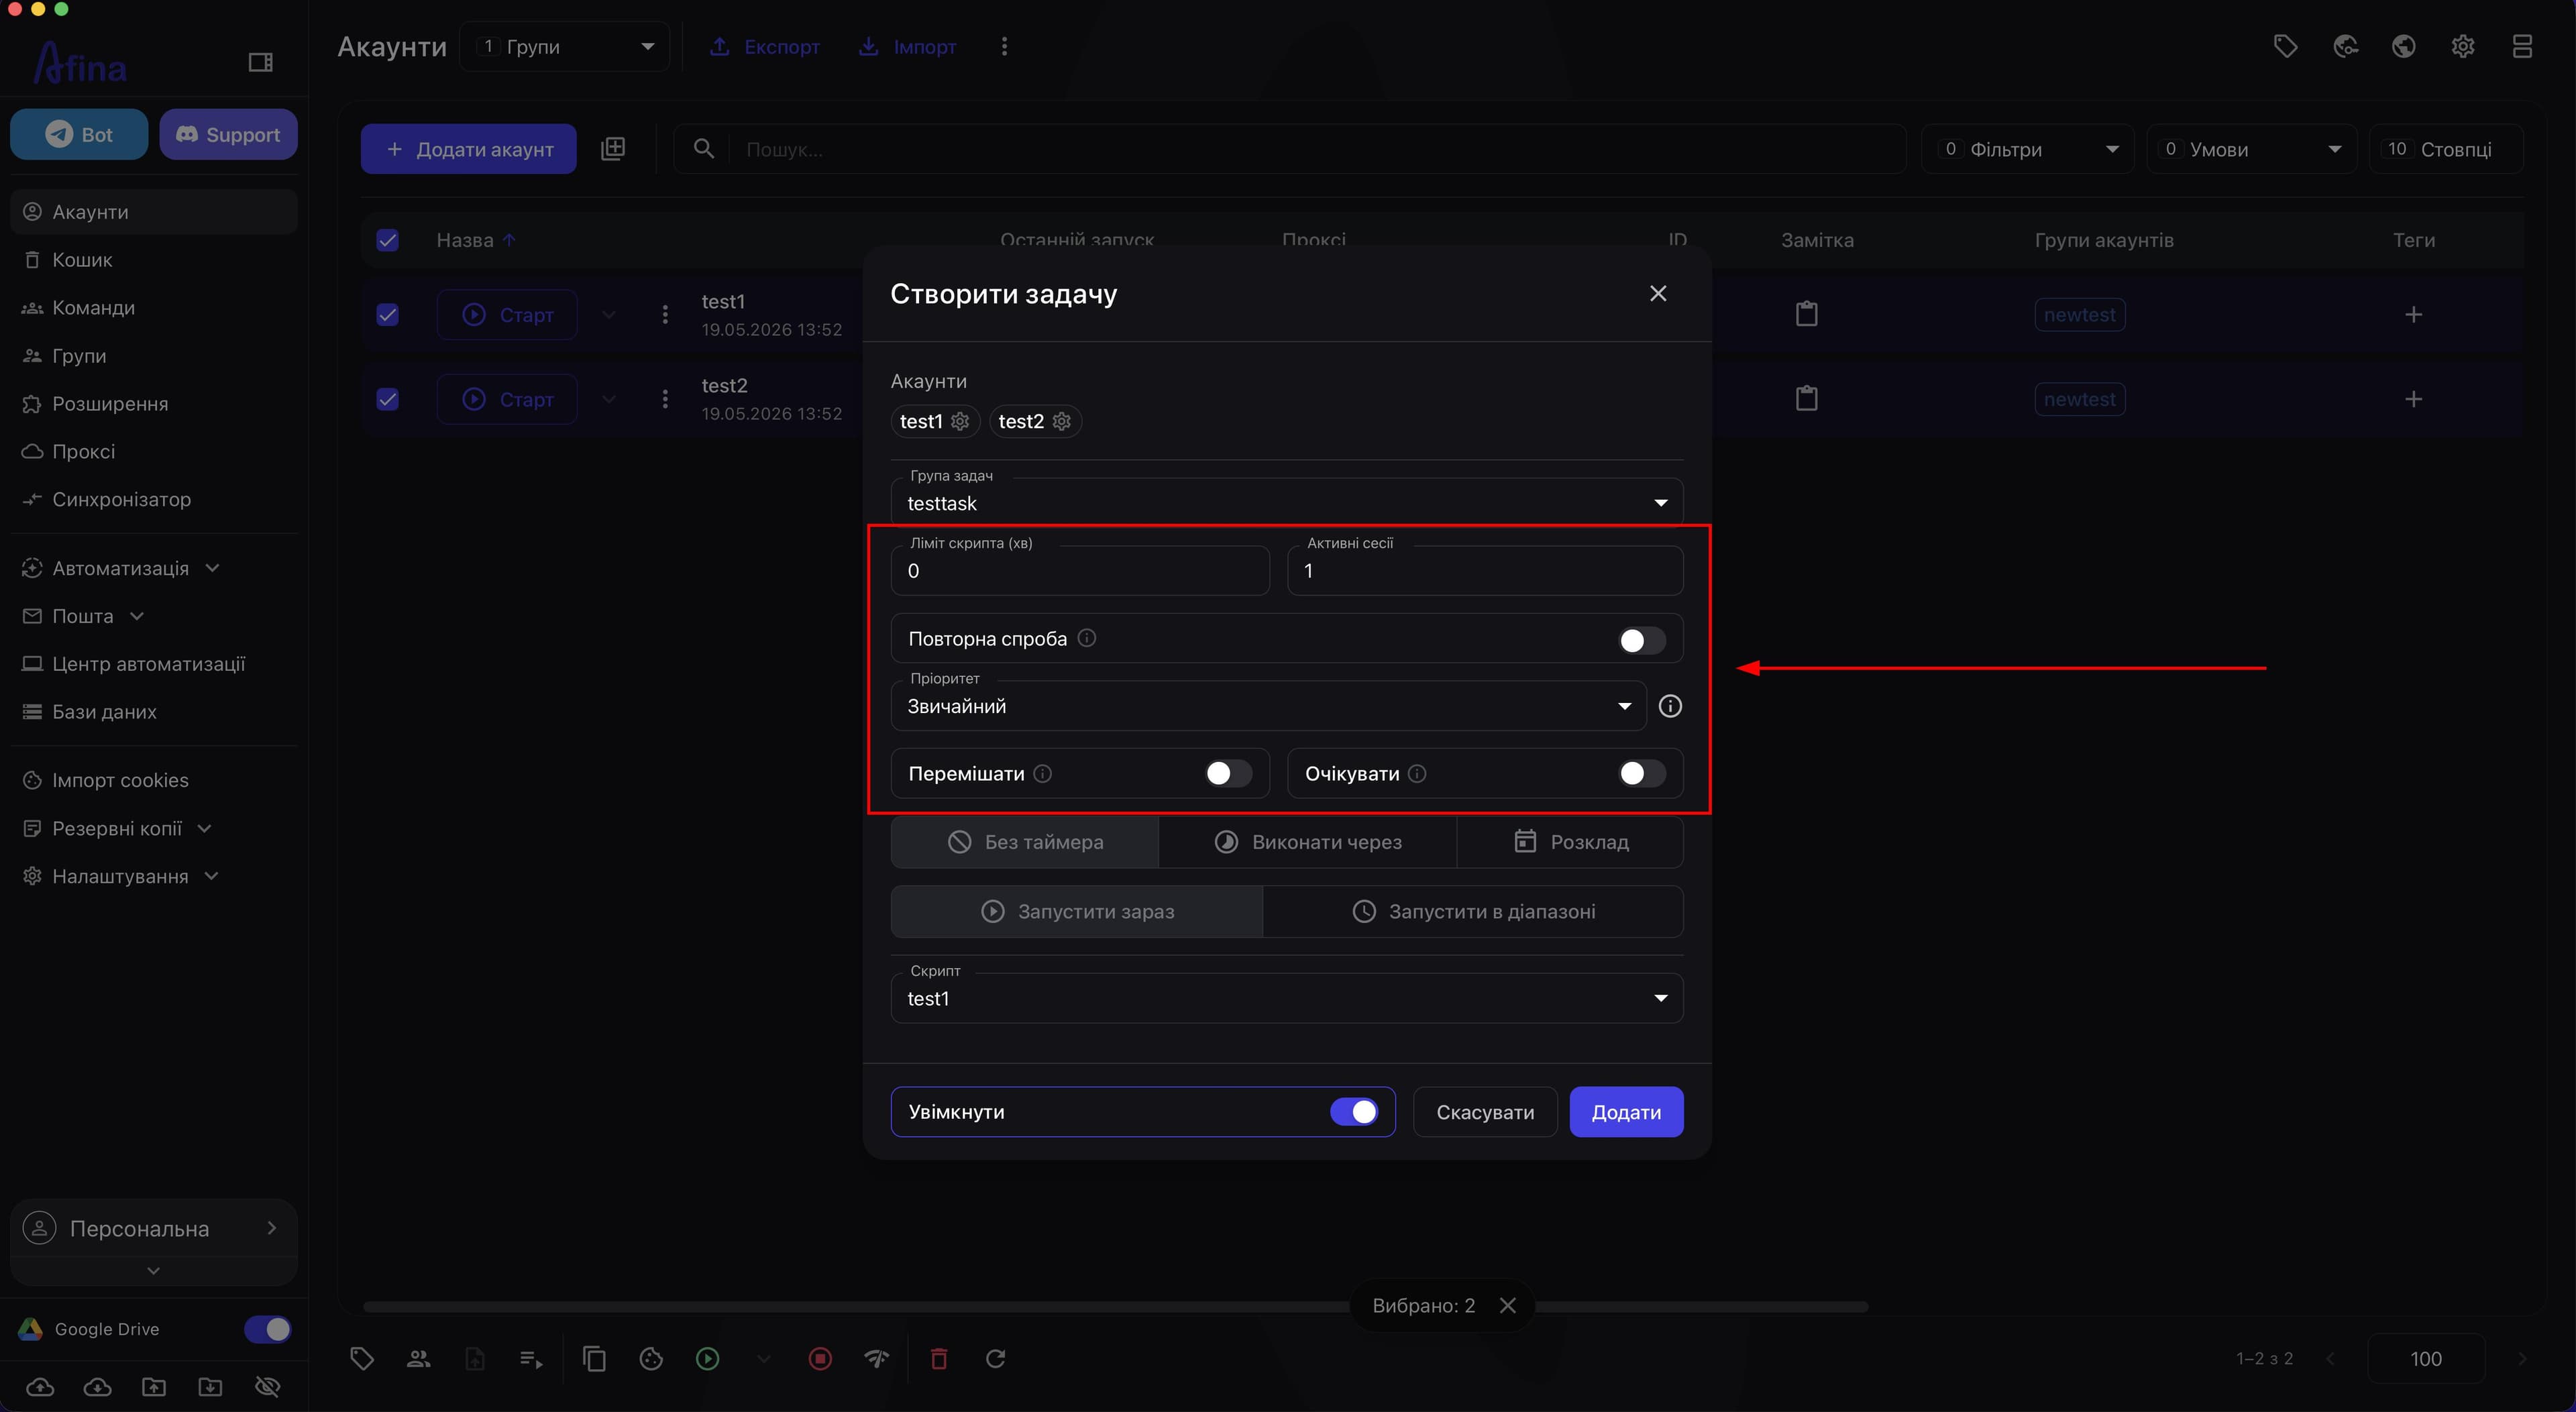Screen dimensions: 2576x1412
Task: Click the red stop icon in bottom toolbar
Action: pyautogui.click(x=820, y=1358)
